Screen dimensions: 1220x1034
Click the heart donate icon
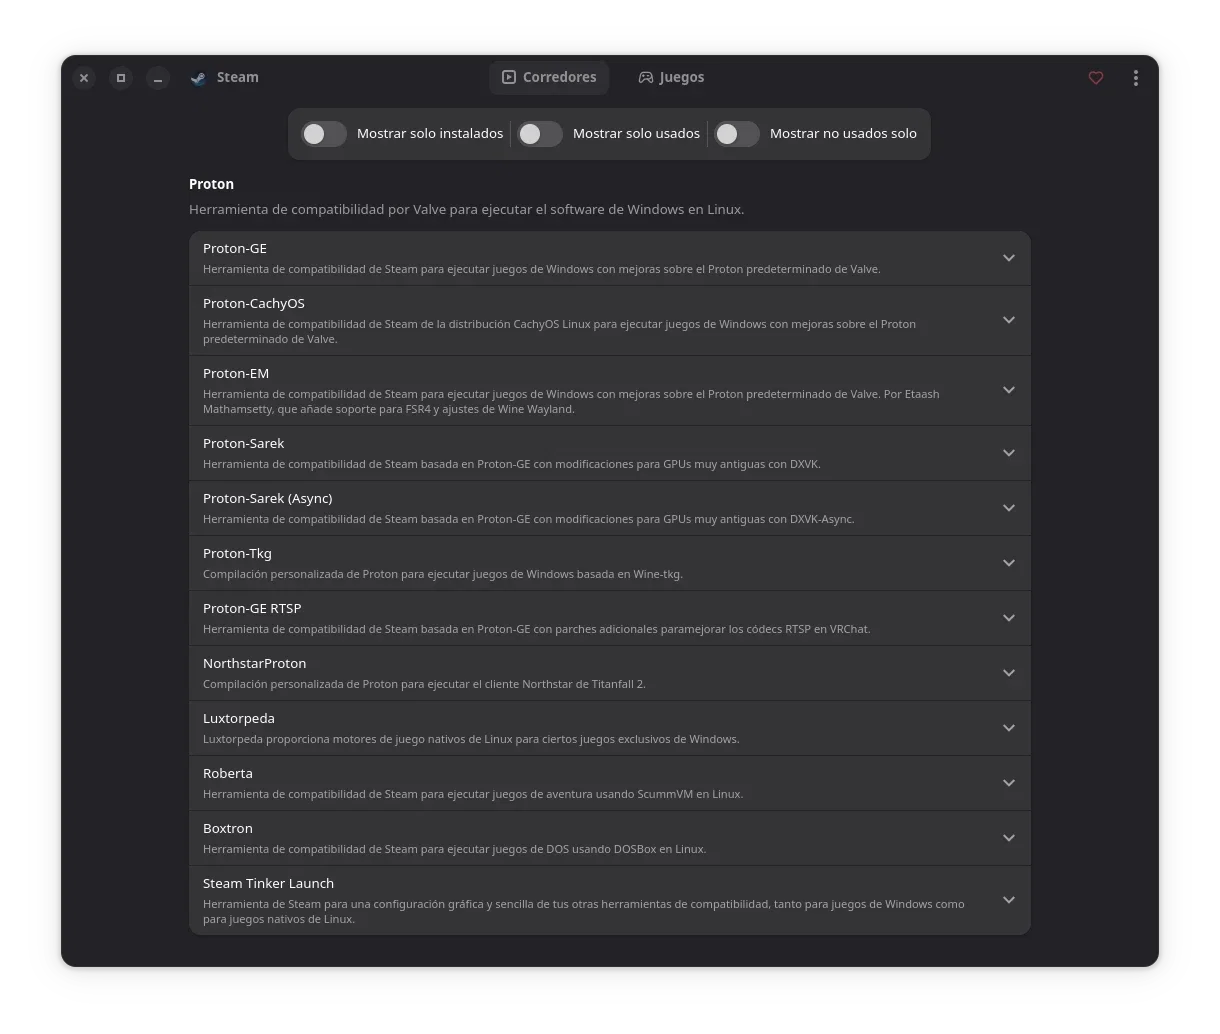(1096, 78)
